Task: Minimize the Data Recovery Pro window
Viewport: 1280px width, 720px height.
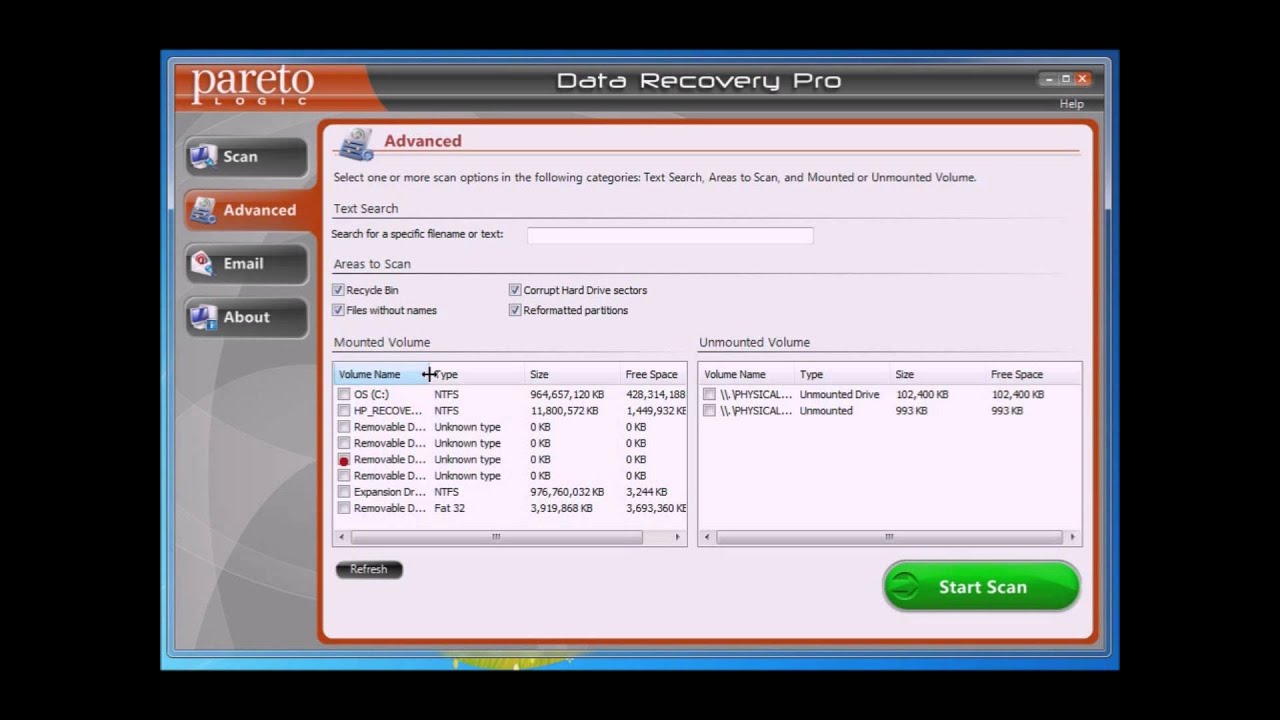Action: (x=1049, y=79)
